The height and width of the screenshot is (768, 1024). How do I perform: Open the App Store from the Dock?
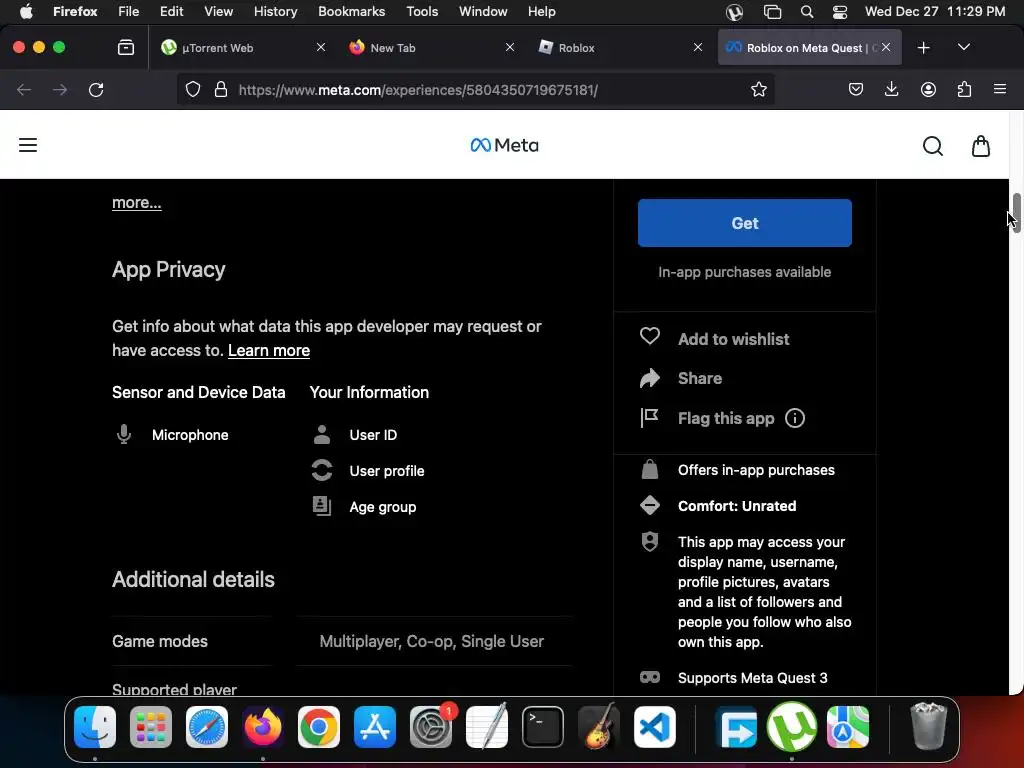[x=375, y=727]
